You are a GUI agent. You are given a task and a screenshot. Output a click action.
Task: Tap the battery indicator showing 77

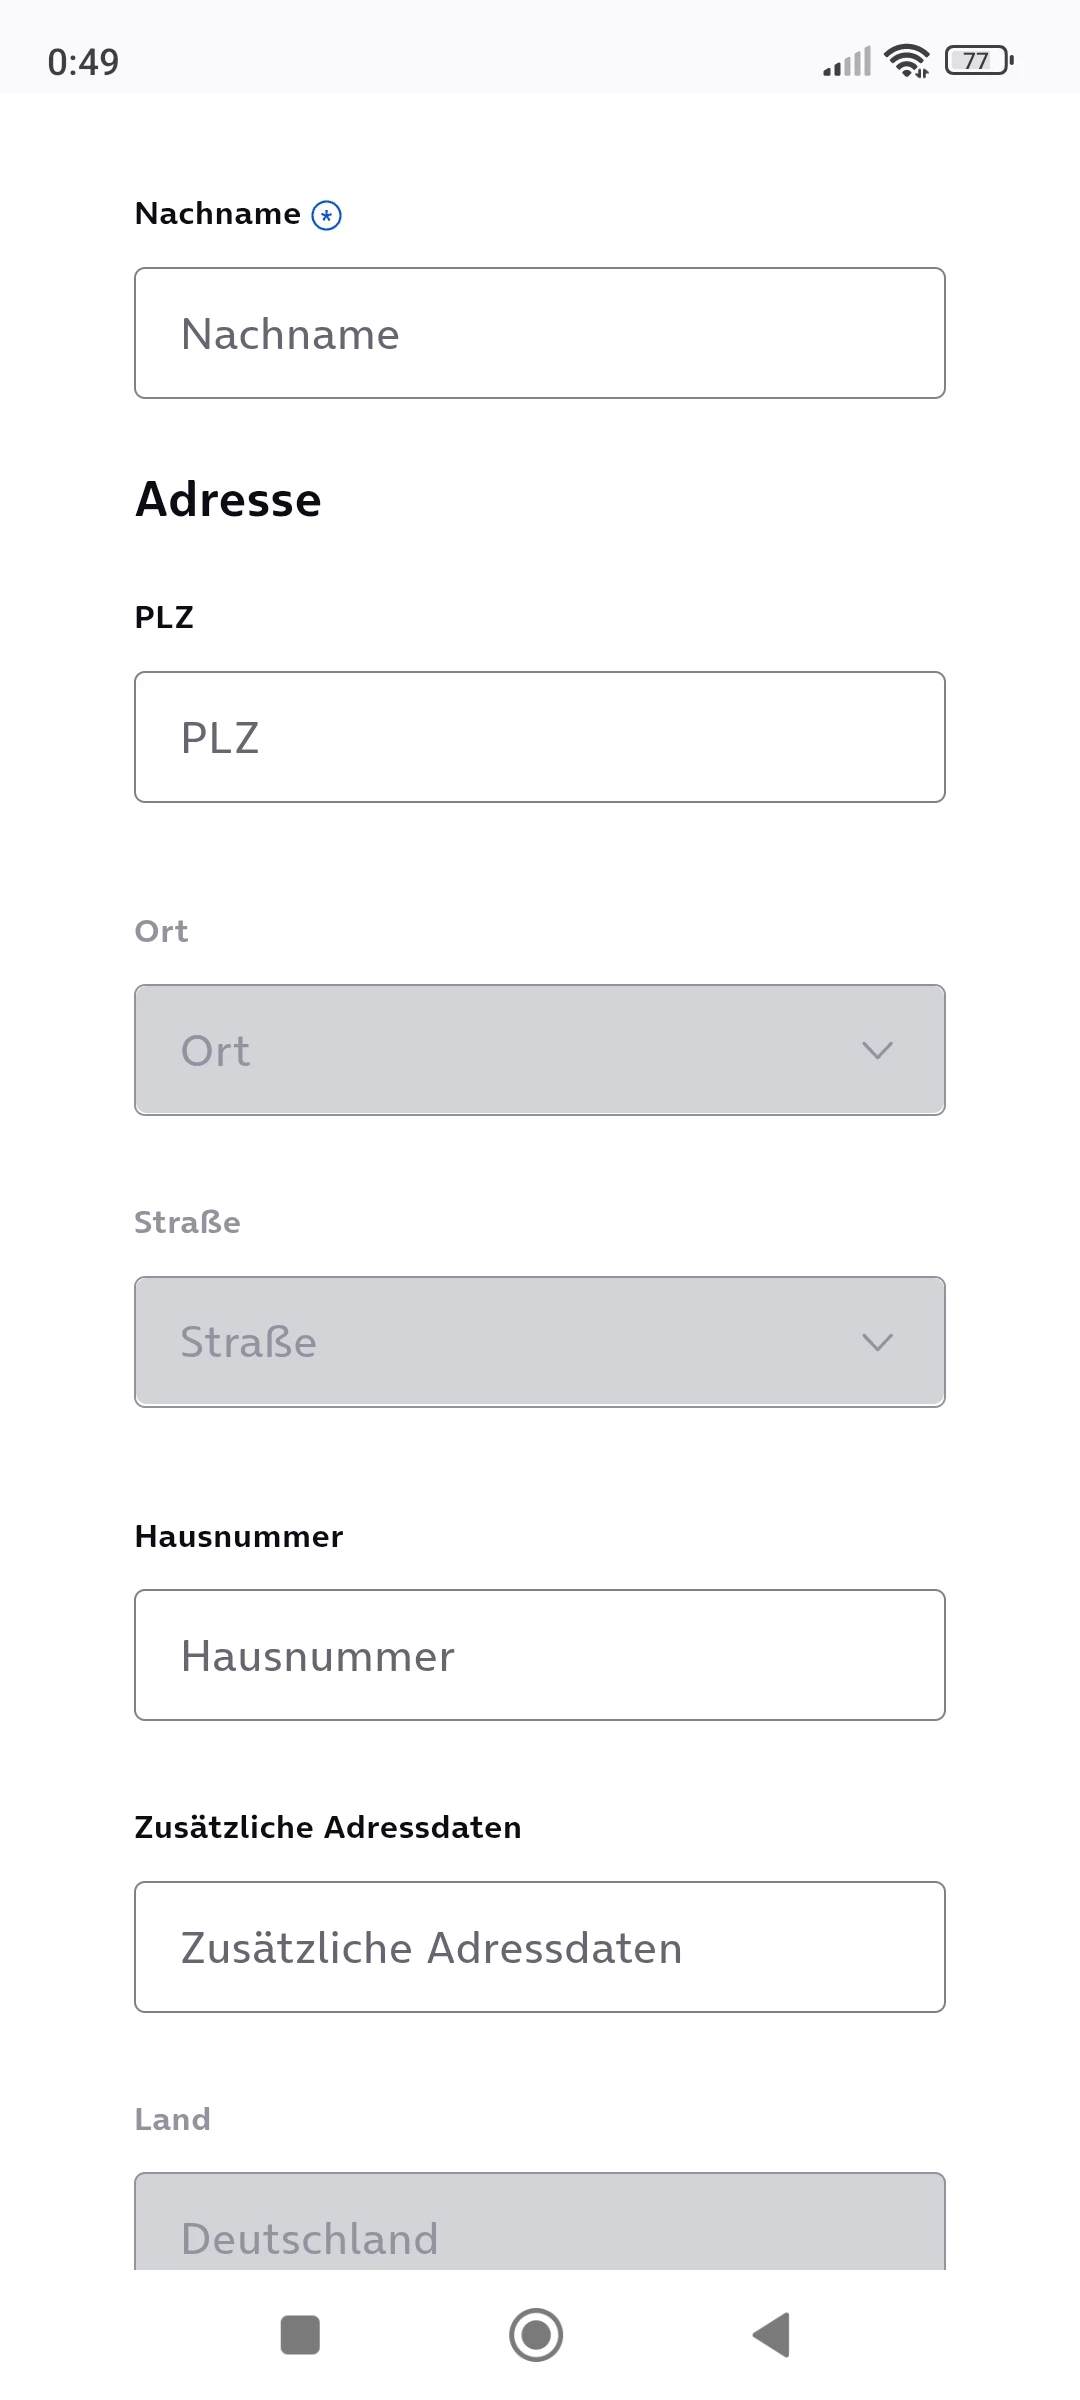[x=979, y=61]
